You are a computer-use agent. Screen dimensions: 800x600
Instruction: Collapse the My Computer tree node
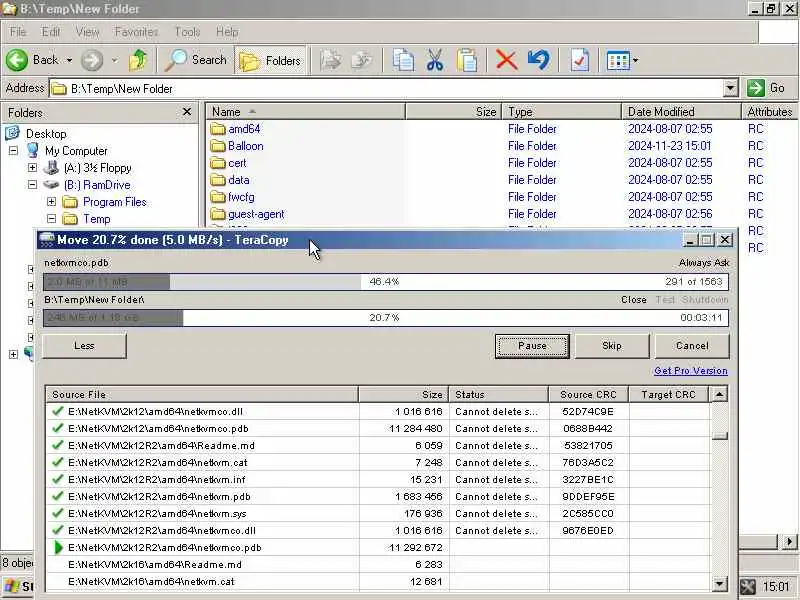point(14,151)
